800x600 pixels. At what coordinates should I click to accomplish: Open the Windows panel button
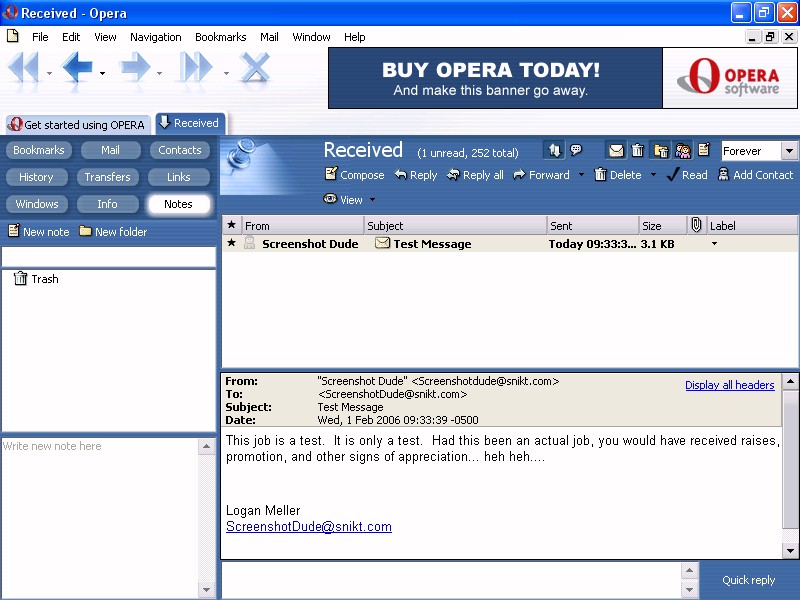[x=37, y=204]
